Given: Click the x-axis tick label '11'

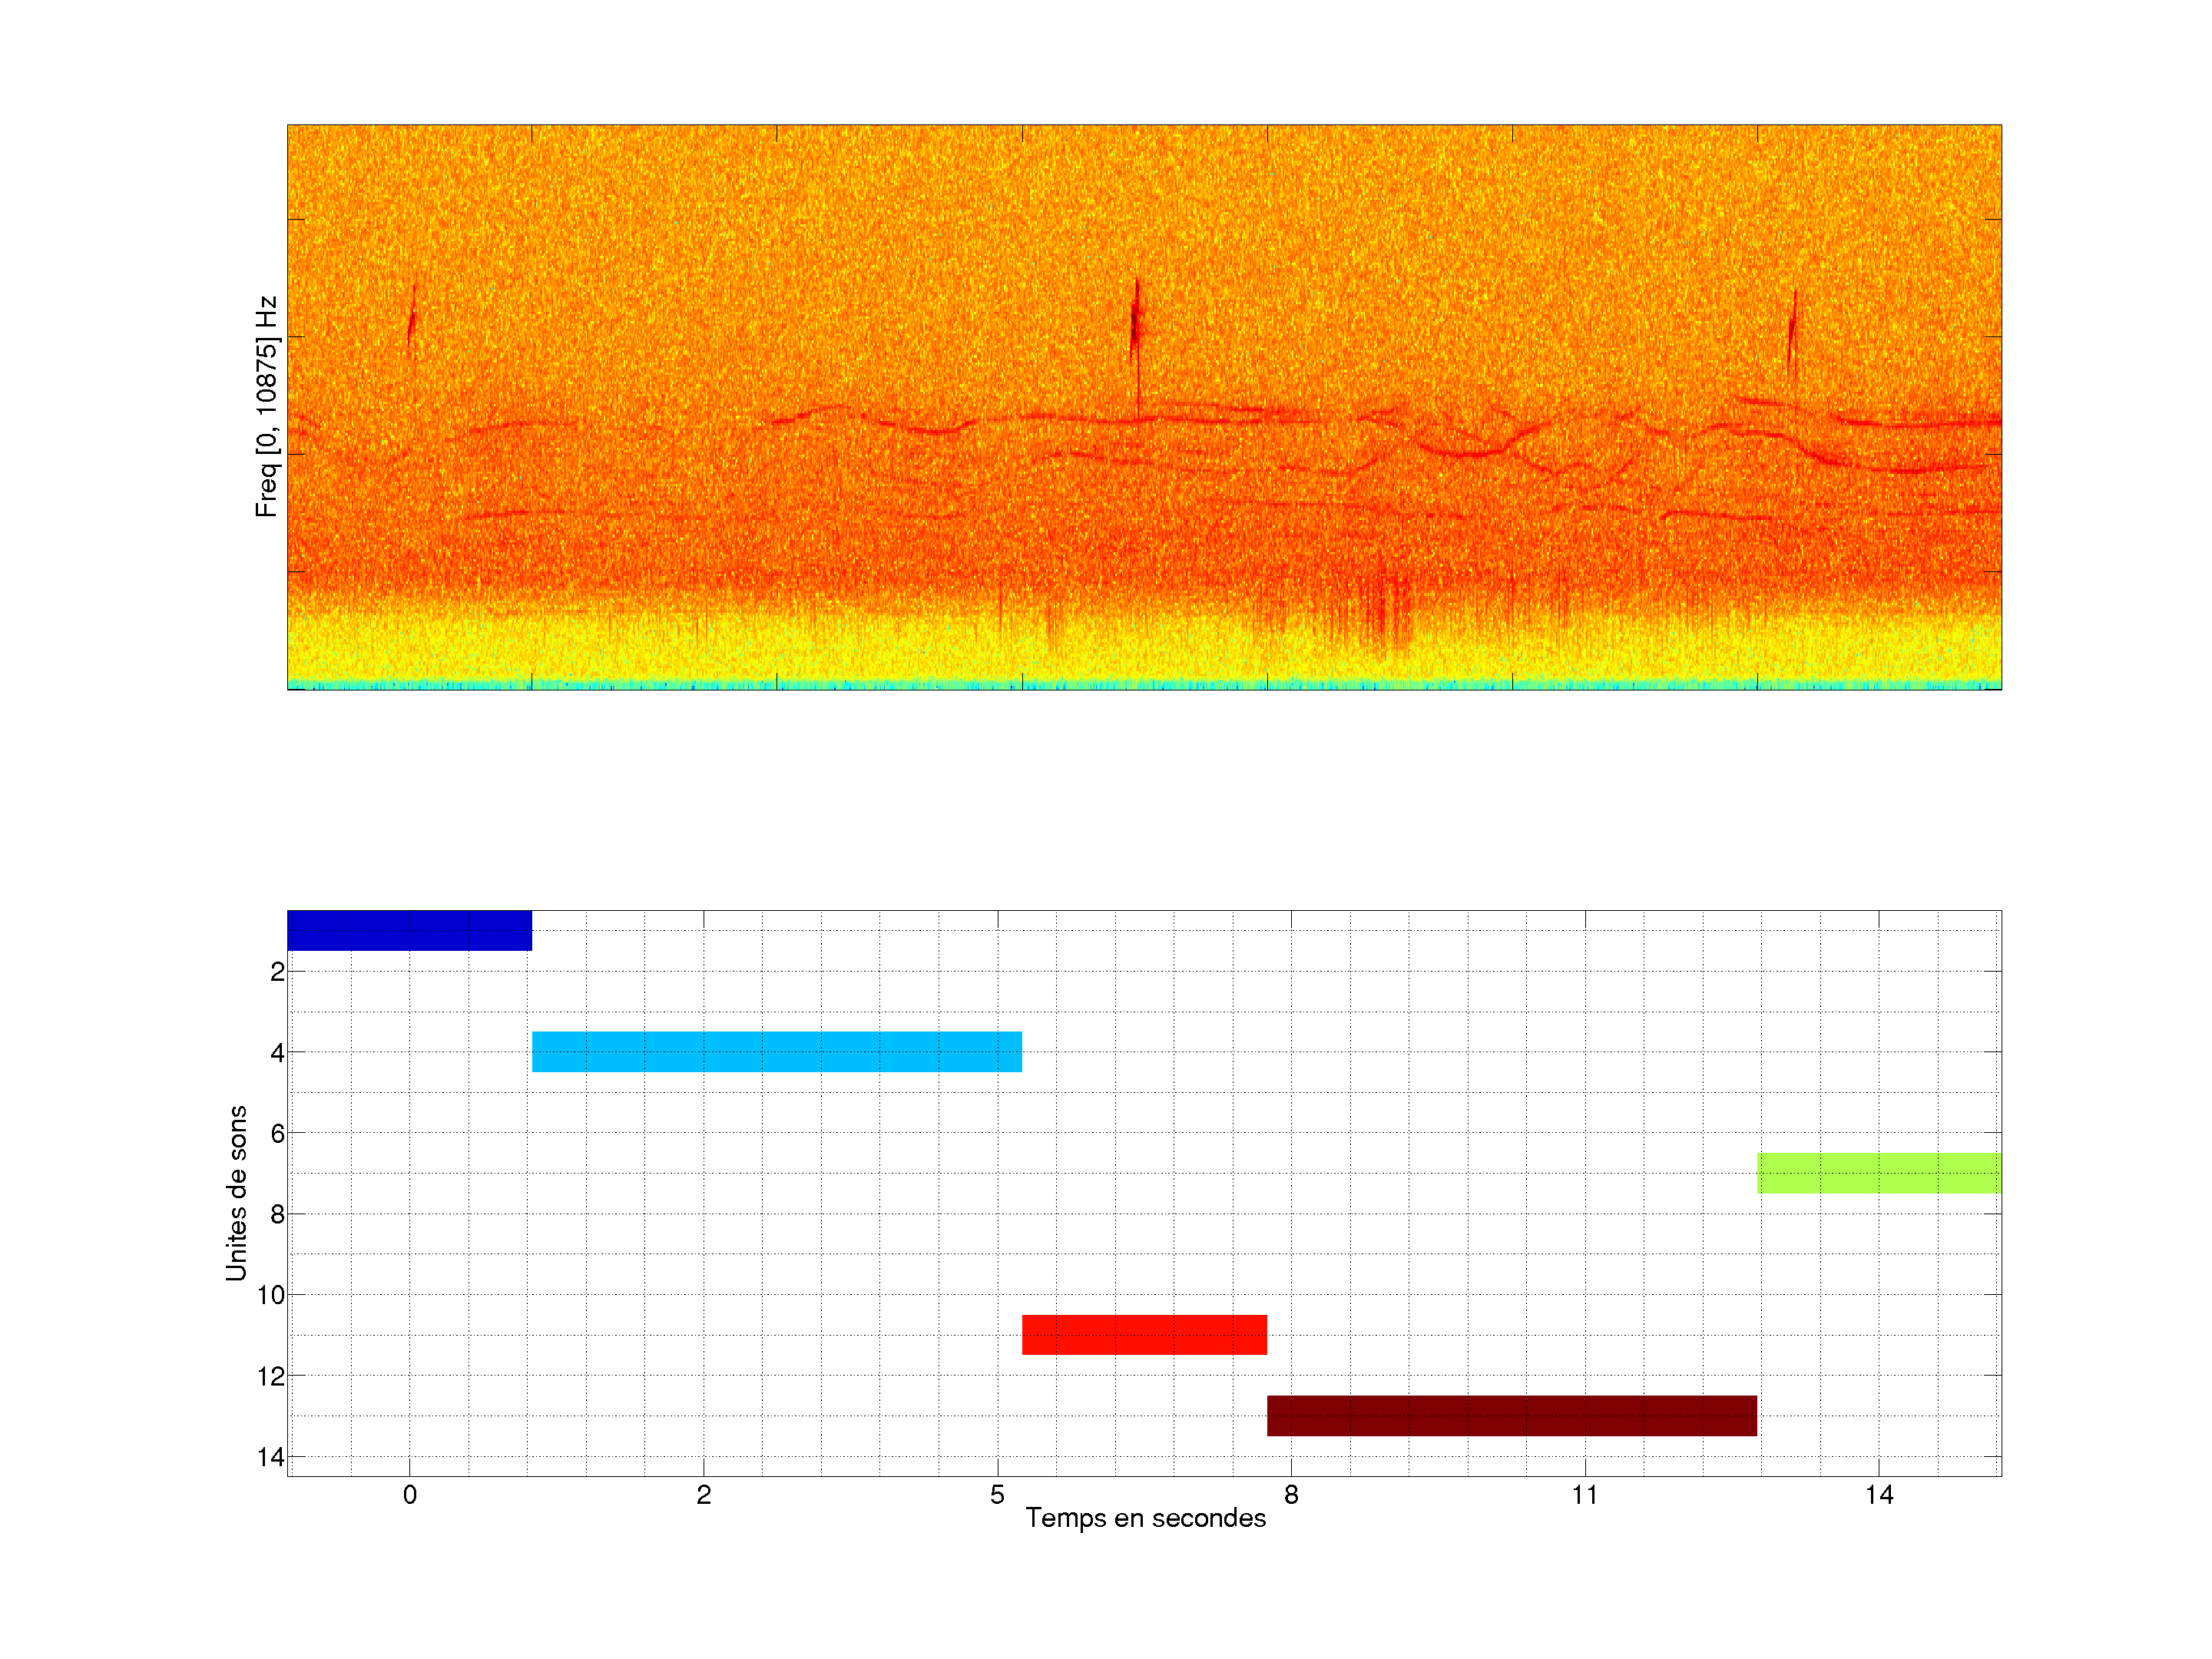Looking at the screenshot, I should 1584,1495.
